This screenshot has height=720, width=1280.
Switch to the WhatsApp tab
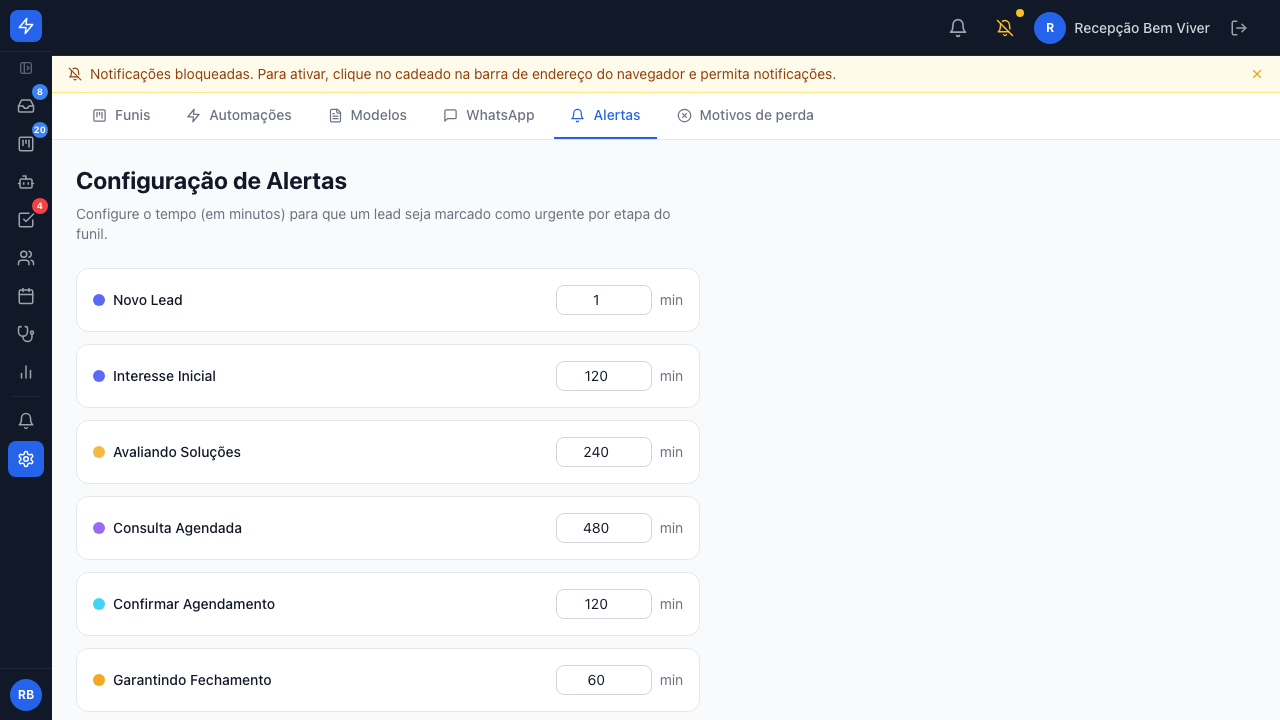click(x=489, y=115)
